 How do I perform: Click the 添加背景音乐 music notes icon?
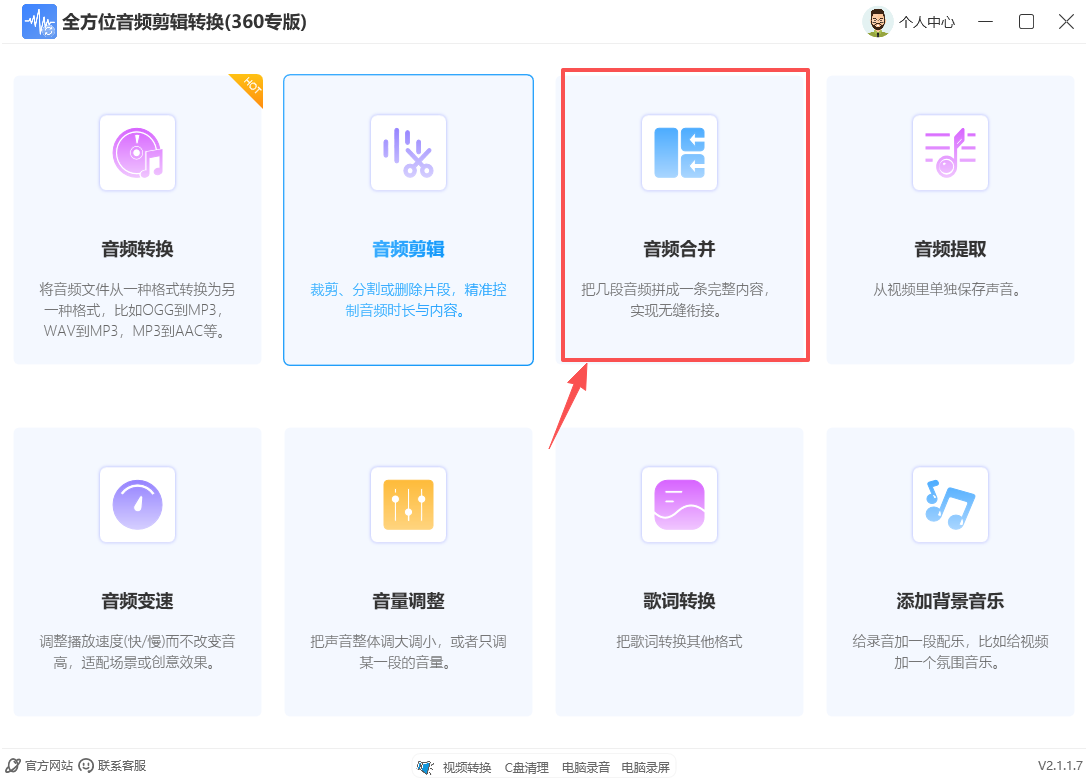pyautogui.click(x=950, y=505)
